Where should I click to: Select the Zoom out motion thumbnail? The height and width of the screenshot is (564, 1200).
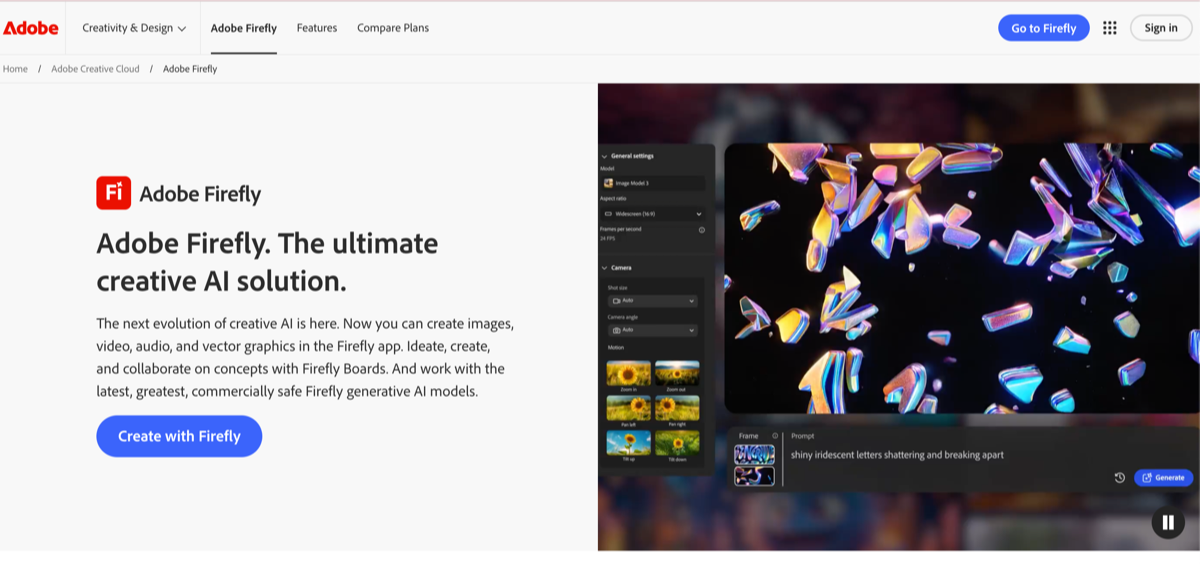[677, 373]
